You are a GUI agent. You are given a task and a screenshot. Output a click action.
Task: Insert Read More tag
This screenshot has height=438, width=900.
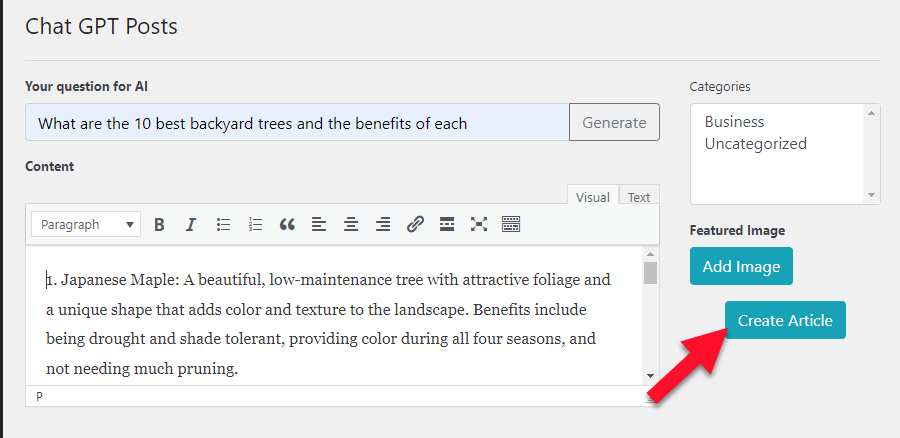coord(447,225)
